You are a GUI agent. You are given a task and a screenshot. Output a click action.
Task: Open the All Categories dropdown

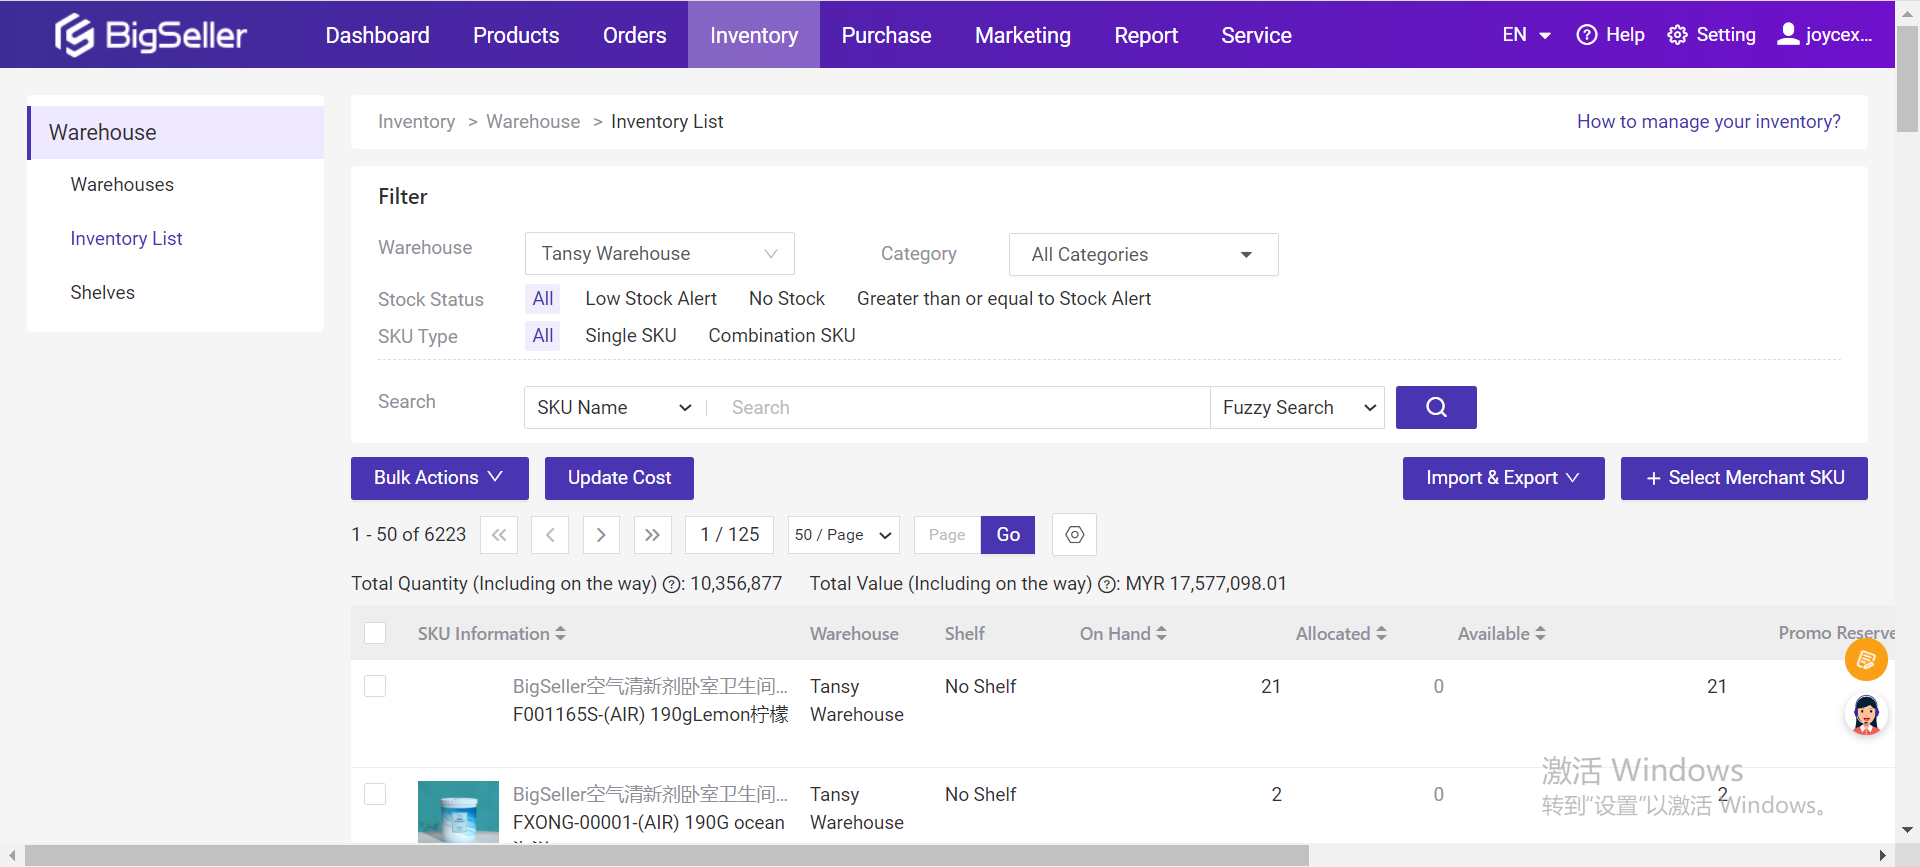(1142, 255)
